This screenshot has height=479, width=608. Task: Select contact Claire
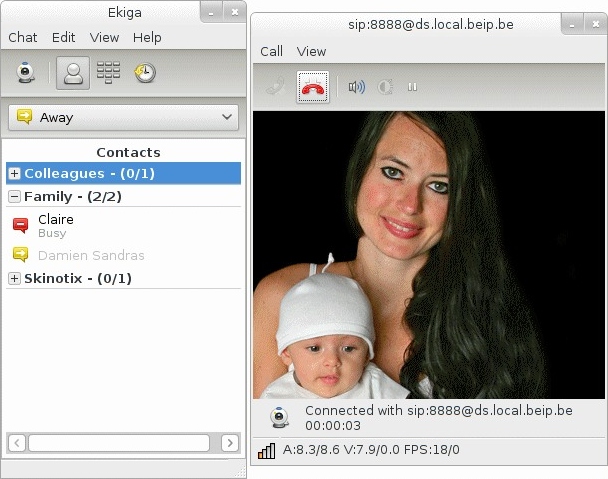pyautogui.click(x=123, y=225)
